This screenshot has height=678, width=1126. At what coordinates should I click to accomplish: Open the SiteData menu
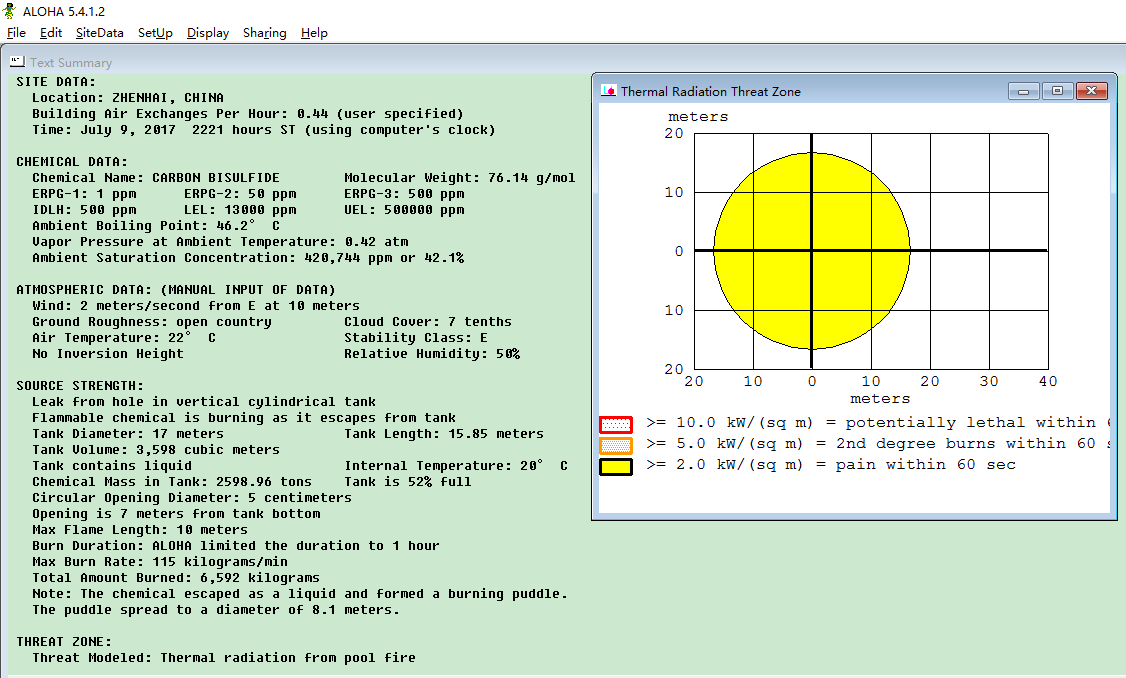(x=99, y=32)
